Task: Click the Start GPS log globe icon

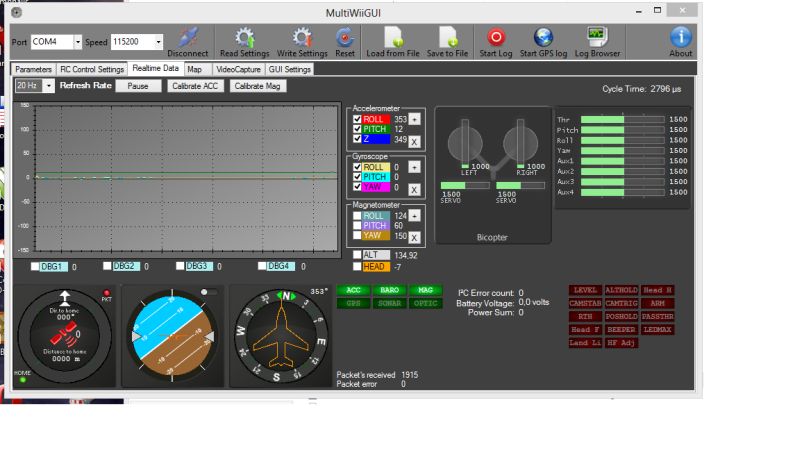Action: pyautogui.click(x=543, y=37)
